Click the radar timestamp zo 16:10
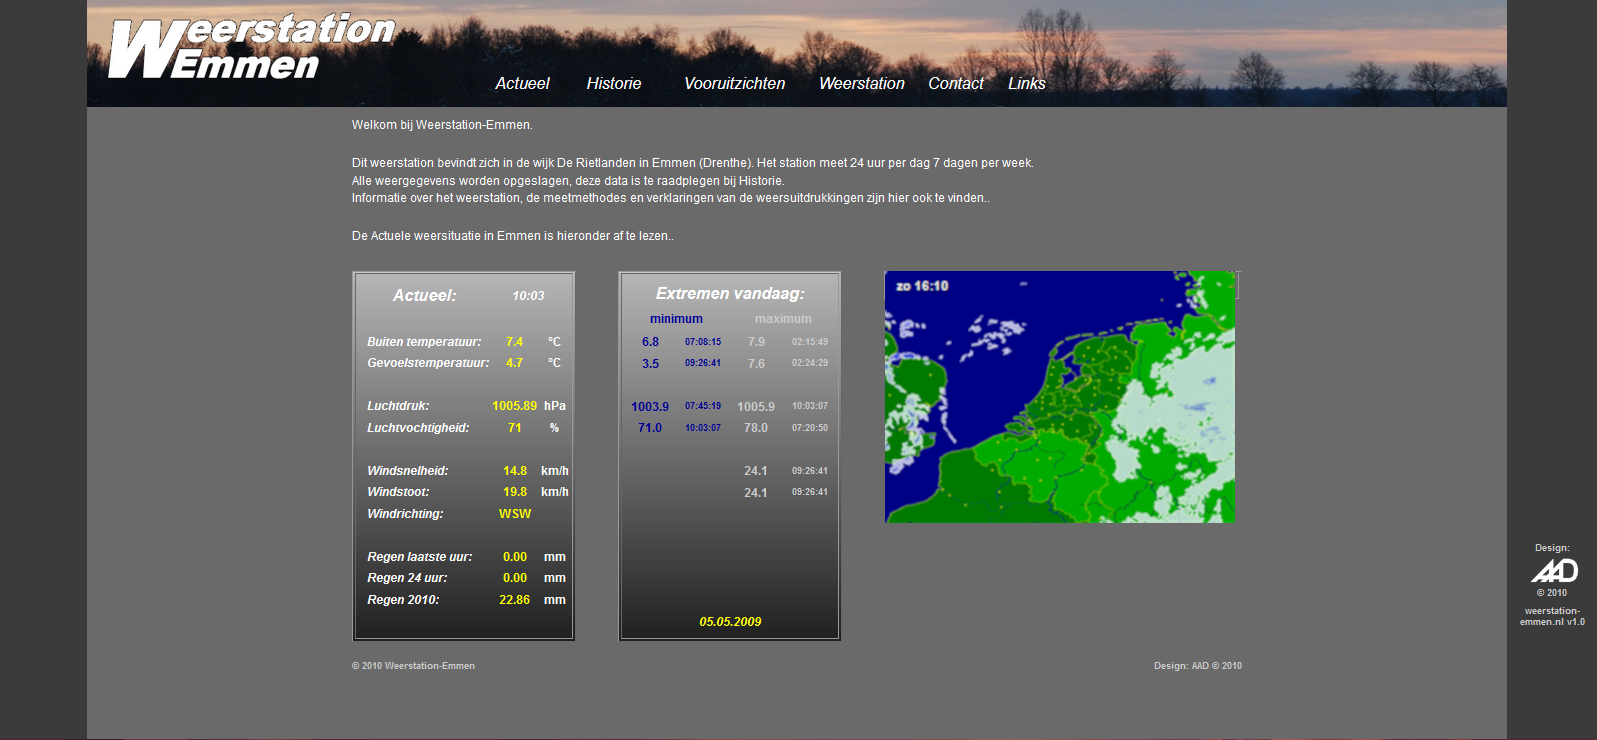The width and height of the screenshot is (1597, 740). pos(922,286)
